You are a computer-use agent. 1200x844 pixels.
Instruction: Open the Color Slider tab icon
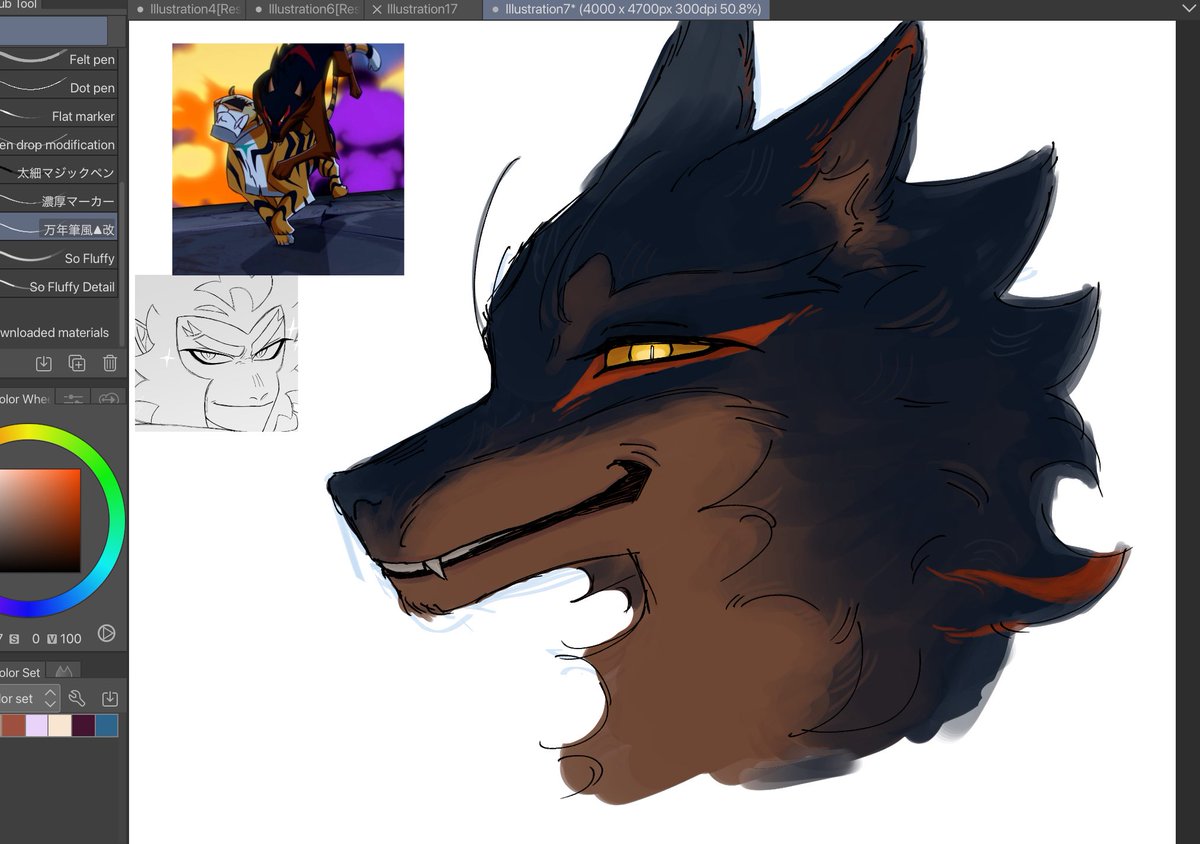73,398
